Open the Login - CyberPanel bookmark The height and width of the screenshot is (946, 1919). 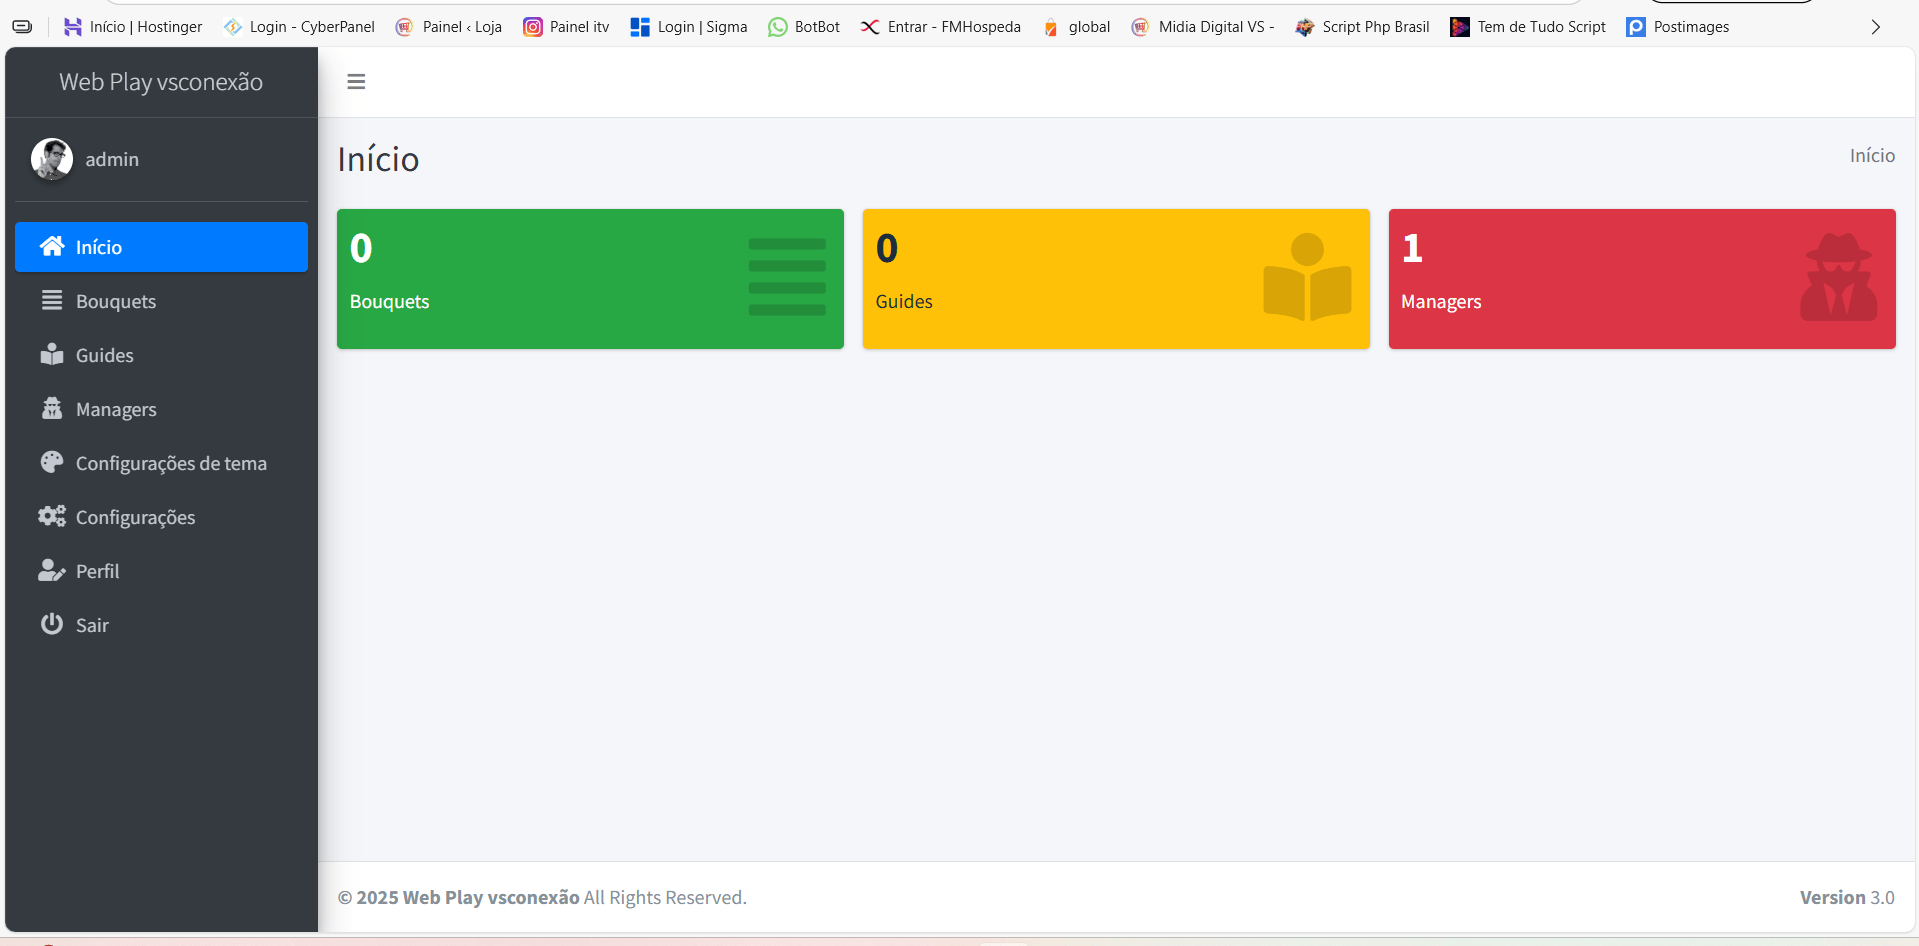pyautogui.click(x=299, y=27)
